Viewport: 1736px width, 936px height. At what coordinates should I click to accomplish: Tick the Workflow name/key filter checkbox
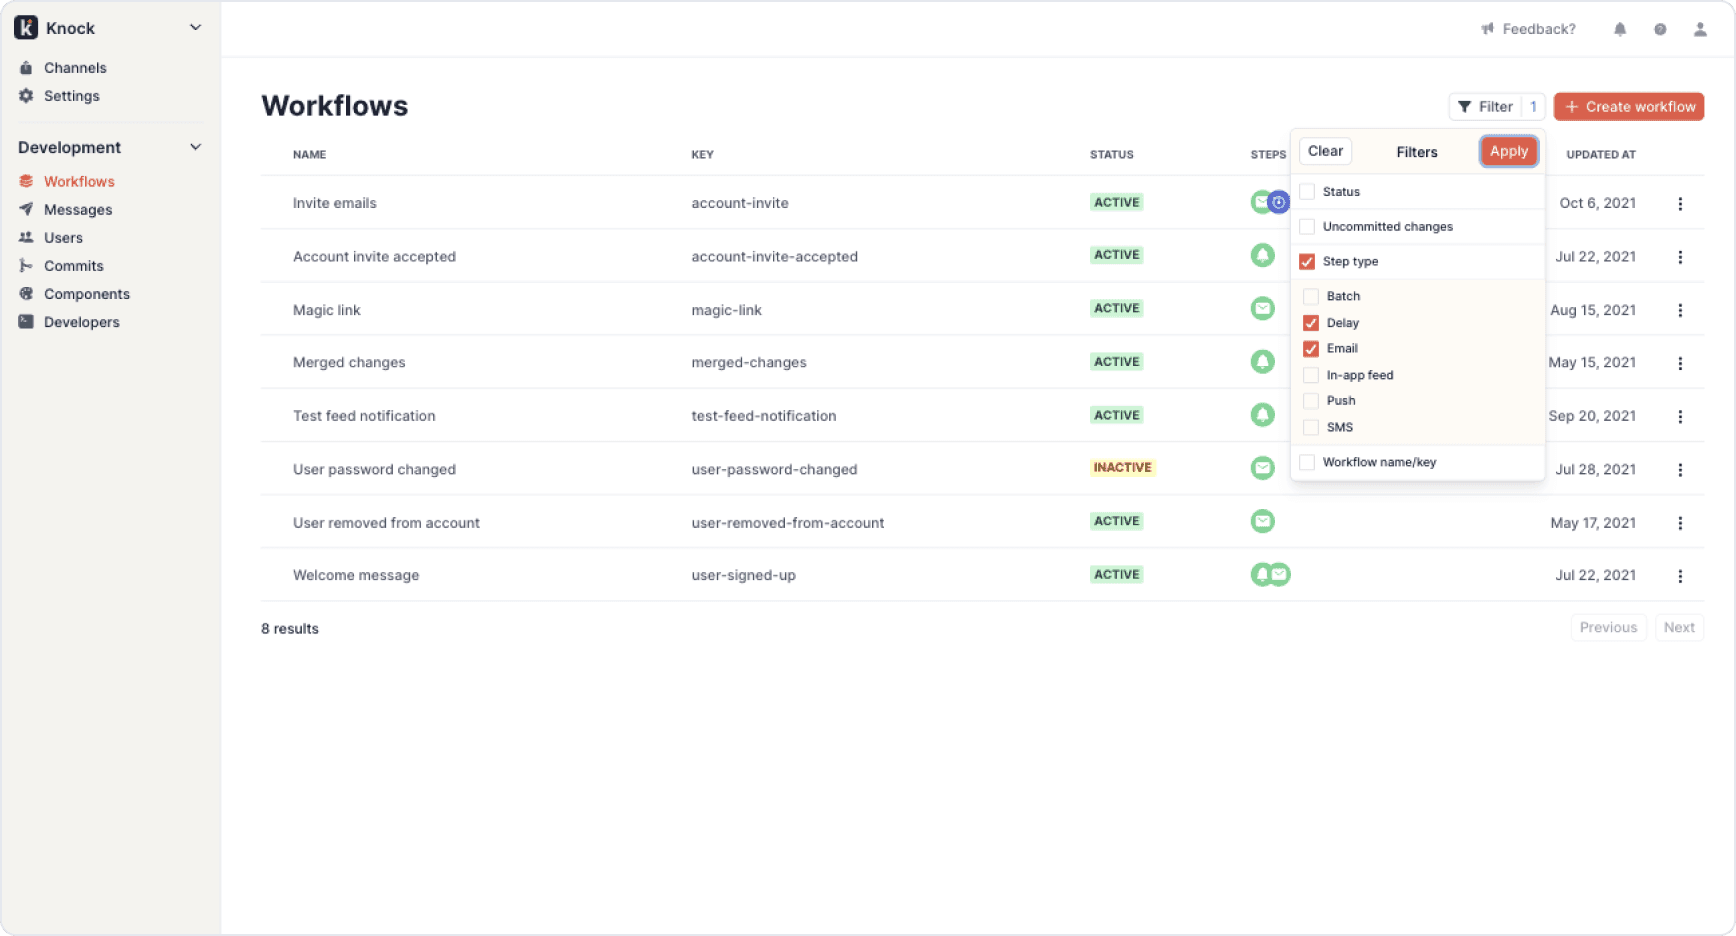[1307, 462]
